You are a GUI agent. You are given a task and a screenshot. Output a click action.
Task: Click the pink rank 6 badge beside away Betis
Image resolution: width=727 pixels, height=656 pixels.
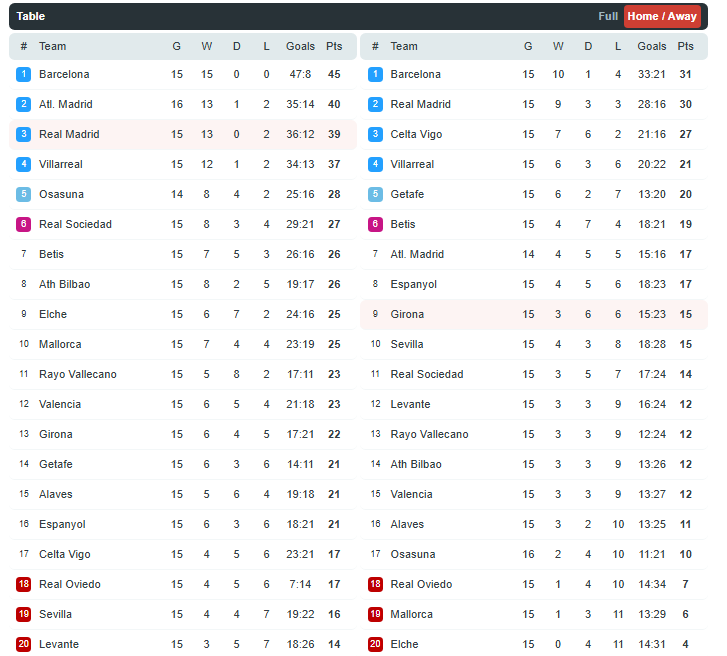(375, 224)
